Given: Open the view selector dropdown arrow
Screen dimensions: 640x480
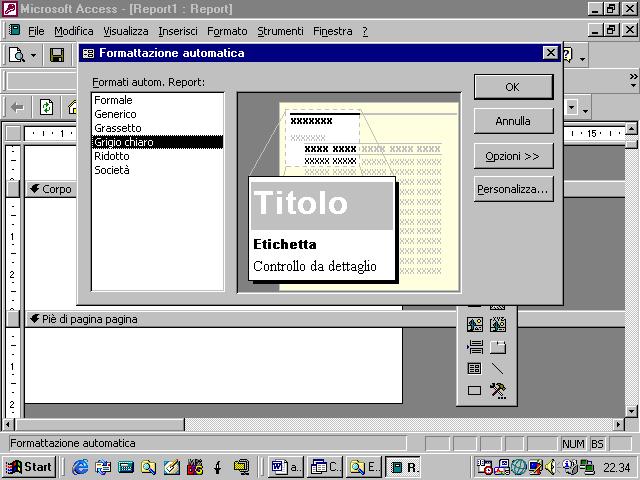Looking at the screenshot, I should (x=33, y=55).
